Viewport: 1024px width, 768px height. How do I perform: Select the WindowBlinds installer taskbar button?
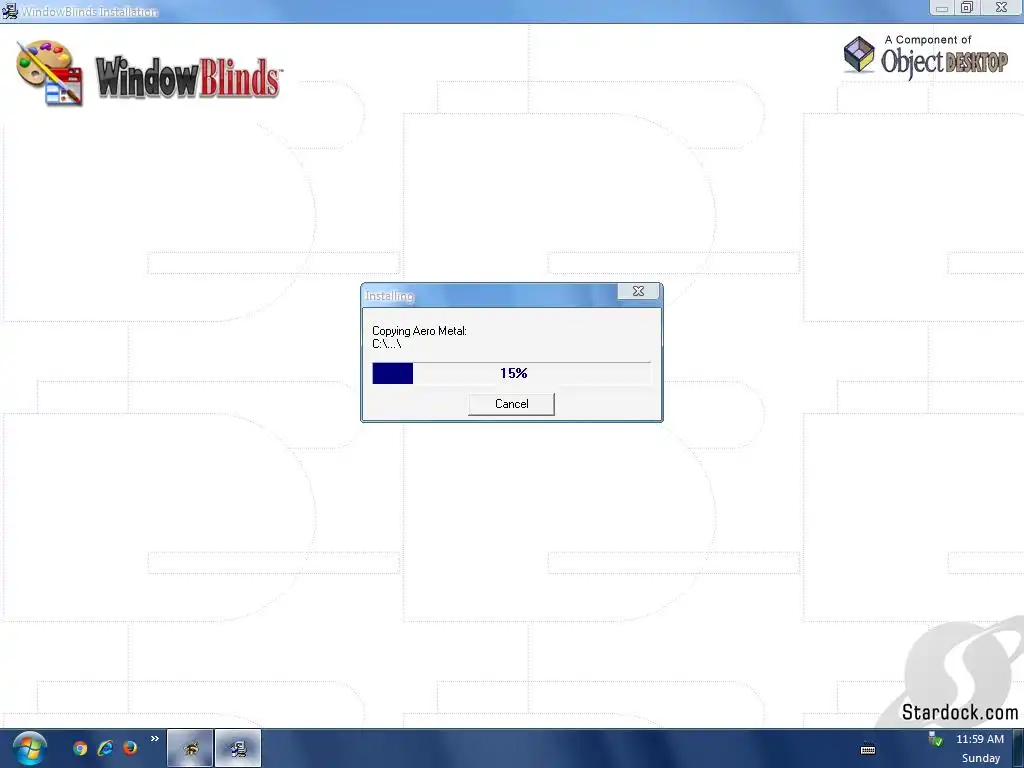tap(238, 748)
